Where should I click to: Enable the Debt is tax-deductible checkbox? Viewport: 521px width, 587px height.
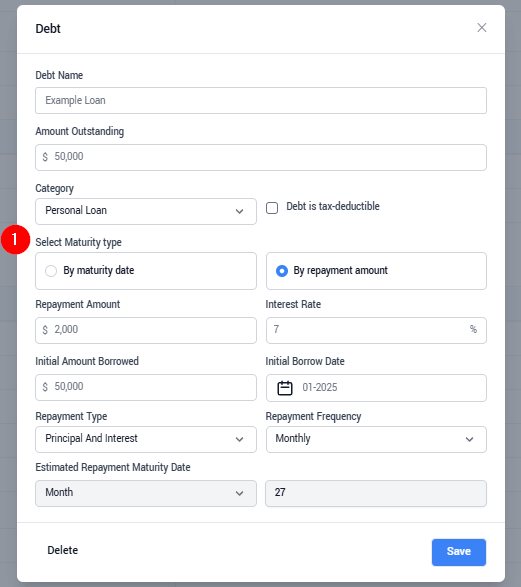(272, 208)
